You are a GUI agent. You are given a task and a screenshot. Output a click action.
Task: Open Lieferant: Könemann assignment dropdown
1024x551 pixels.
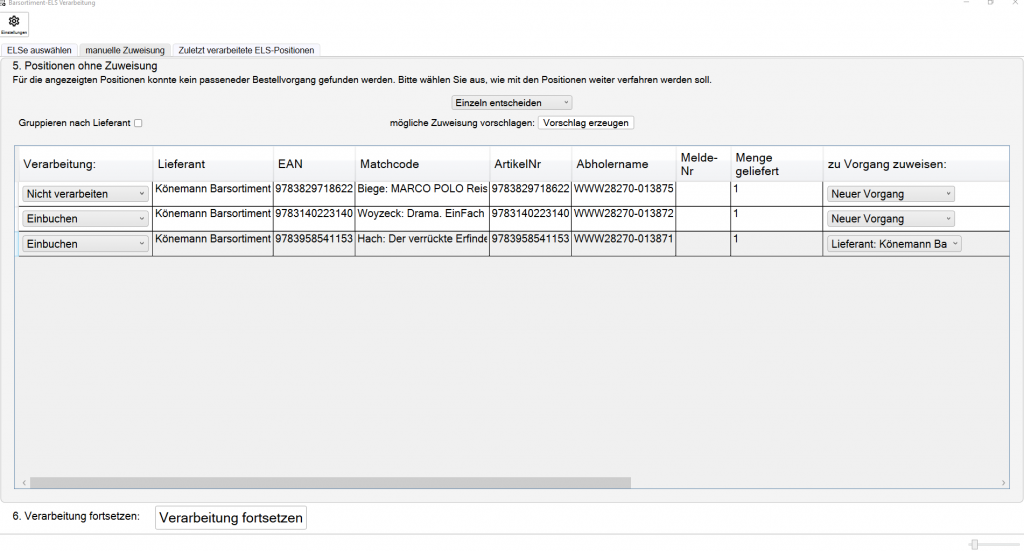pyautogui.click(x=893, y=243)
